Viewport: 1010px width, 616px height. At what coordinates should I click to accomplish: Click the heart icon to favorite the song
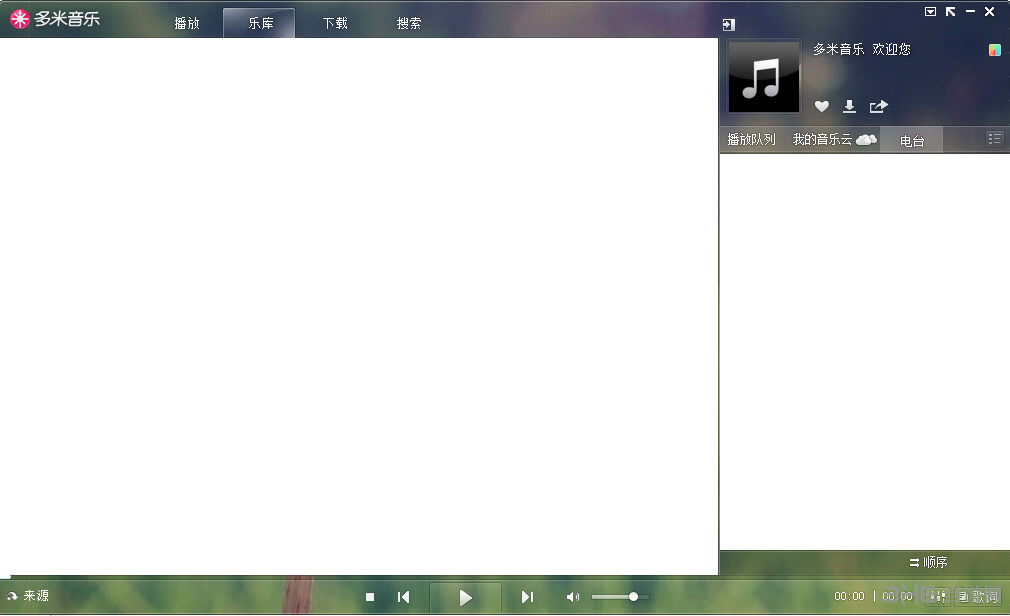821,106
